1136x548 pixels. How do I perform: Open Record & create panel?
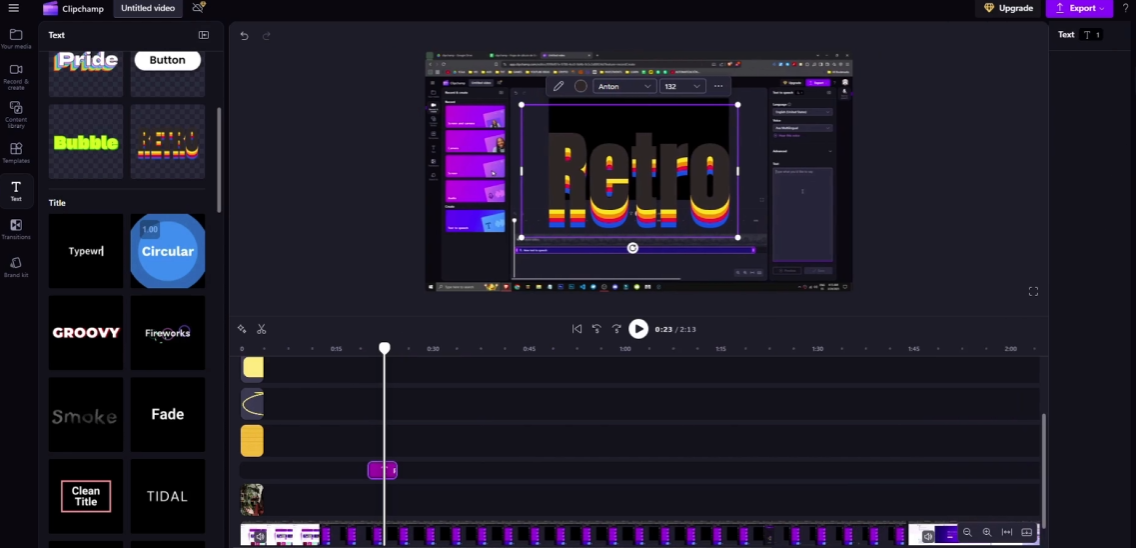(16, 76)
